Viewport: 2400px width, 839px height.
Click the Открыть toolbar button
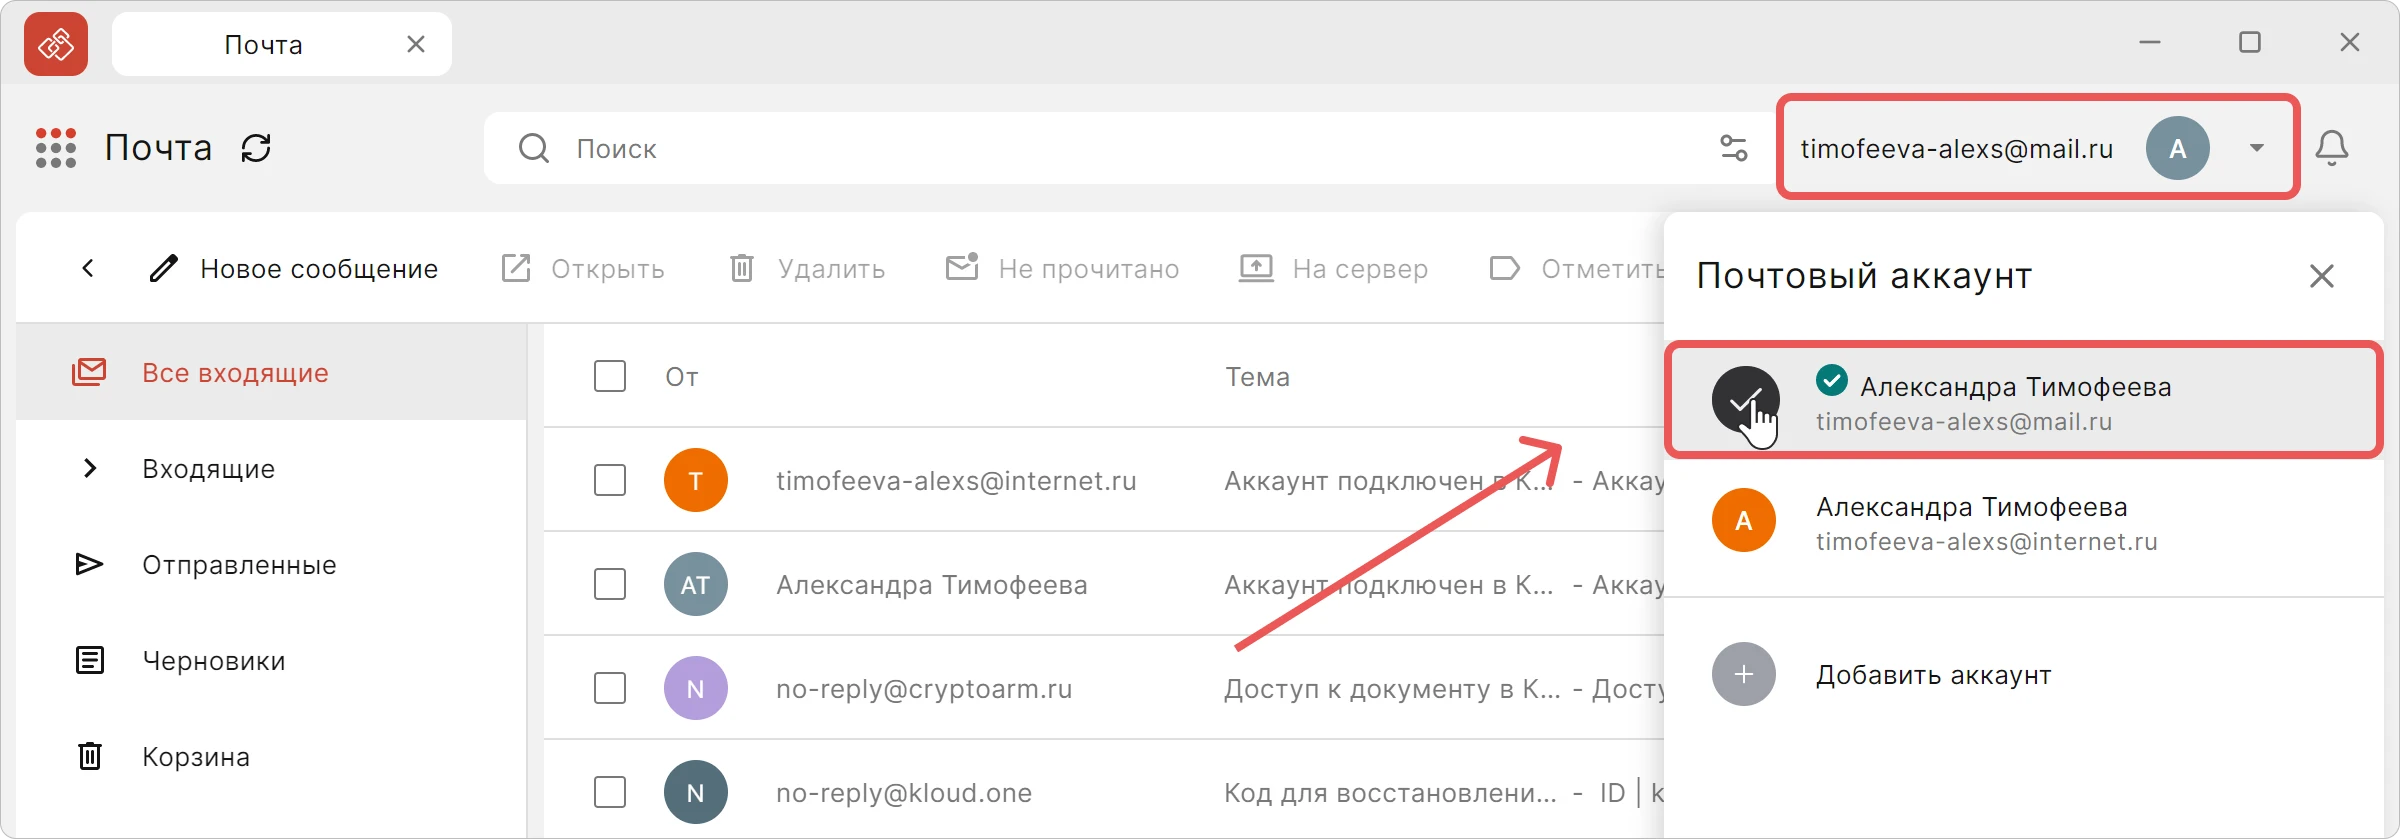pyautogui.click(x=583, y=268)
